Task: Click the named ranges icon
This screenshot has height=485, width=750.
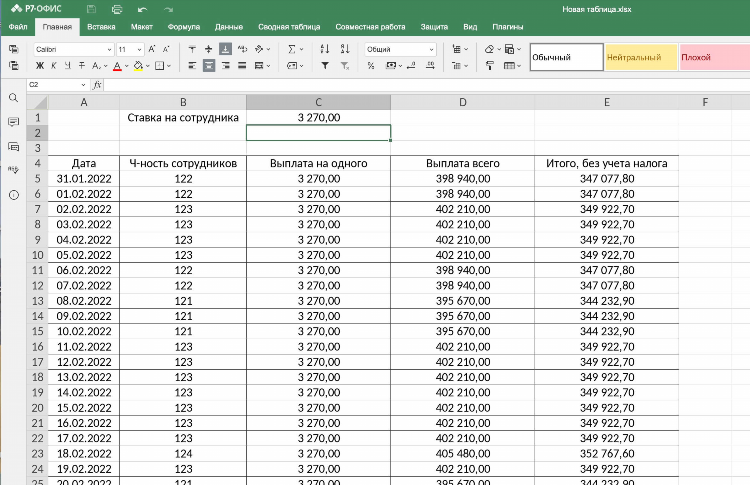Action: tap(292, 66)
